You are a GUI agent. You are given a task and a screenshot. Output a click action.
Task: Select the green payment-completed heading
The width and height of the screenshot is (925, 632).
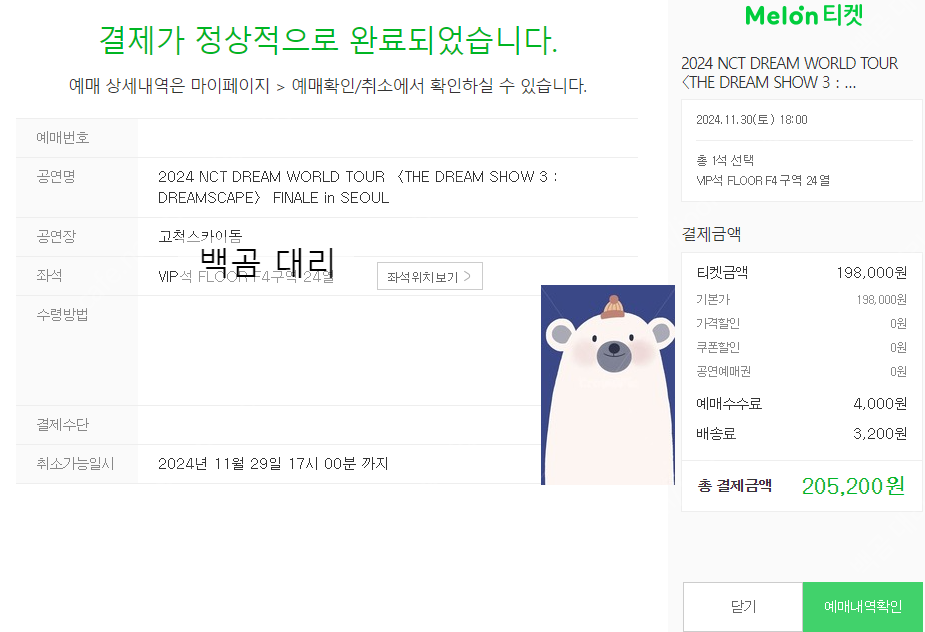(328, 40)
